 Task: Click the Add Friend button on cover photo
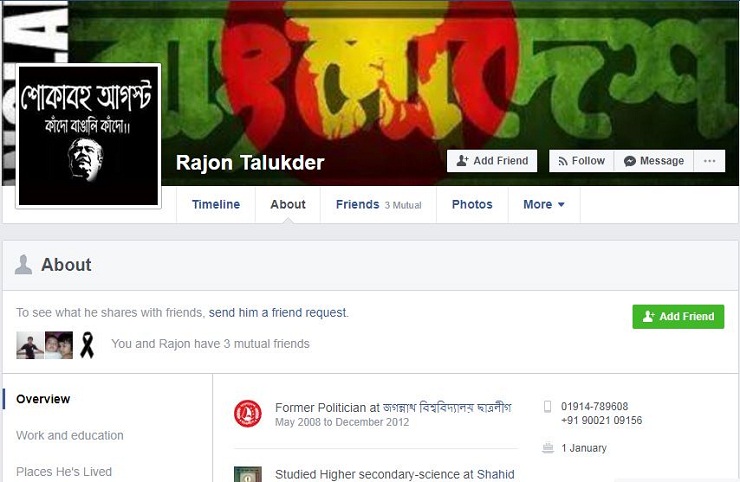[492, 161]
